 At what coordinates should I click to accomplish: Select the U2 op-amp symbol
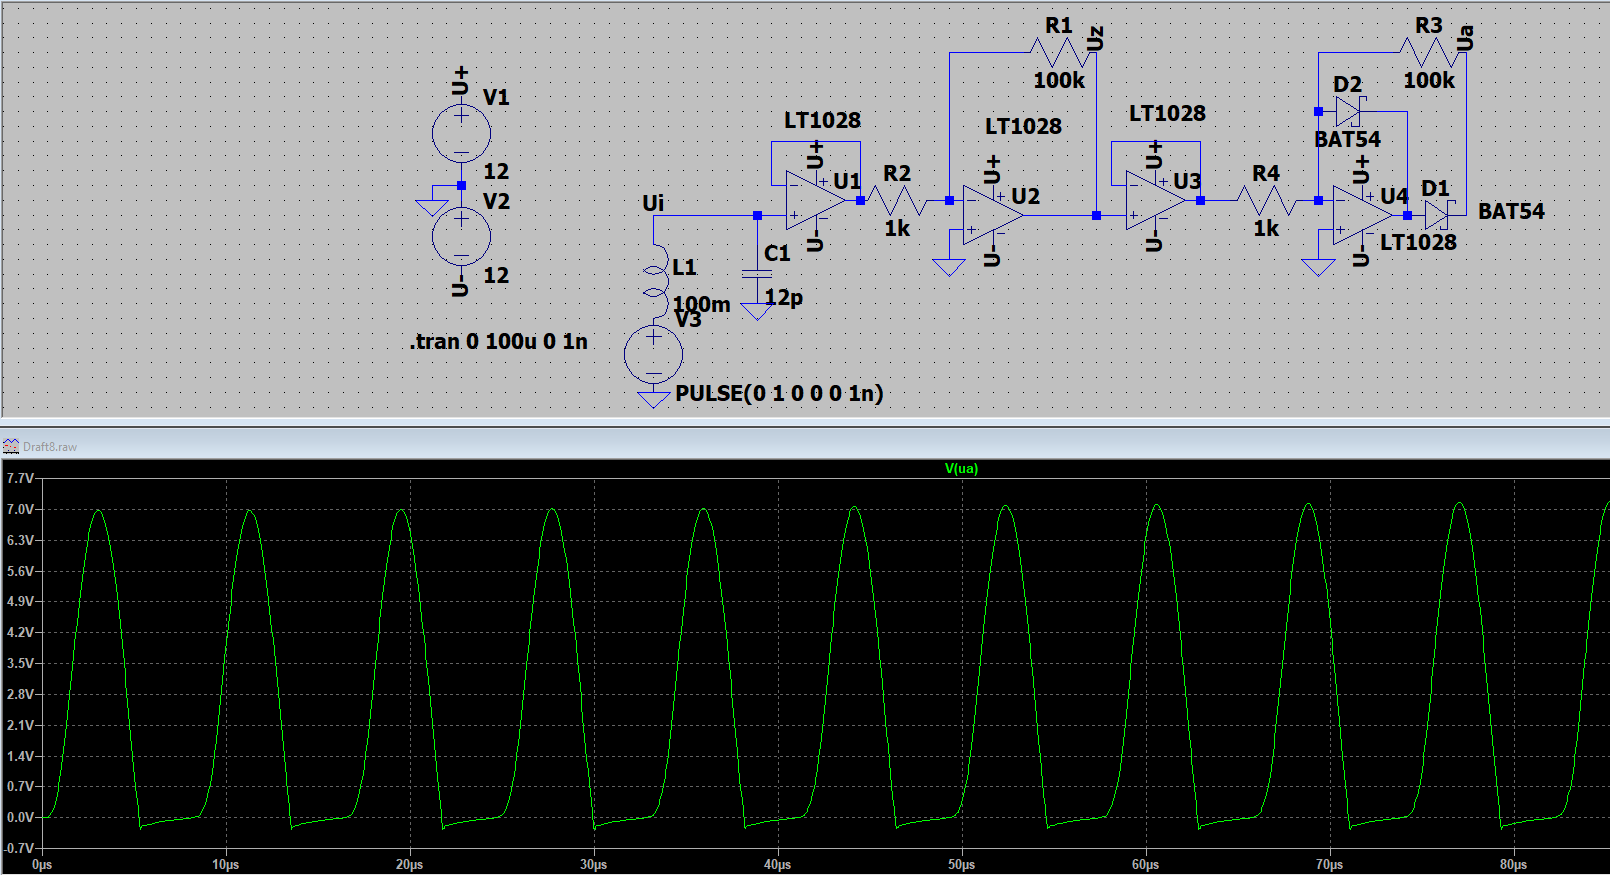993,215
